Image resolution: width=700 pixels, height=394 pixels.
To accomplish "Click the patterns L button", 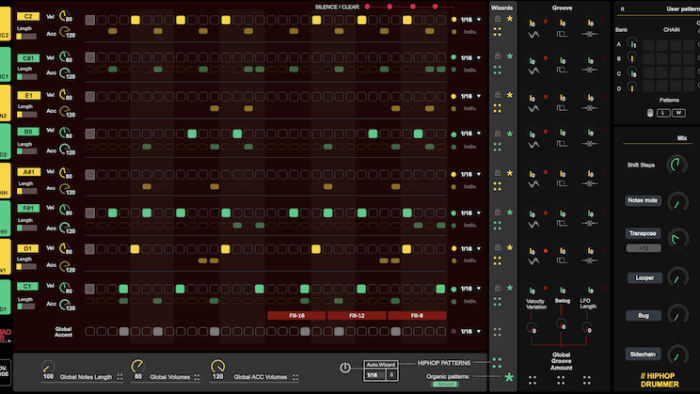I will [x=663, y=113].
